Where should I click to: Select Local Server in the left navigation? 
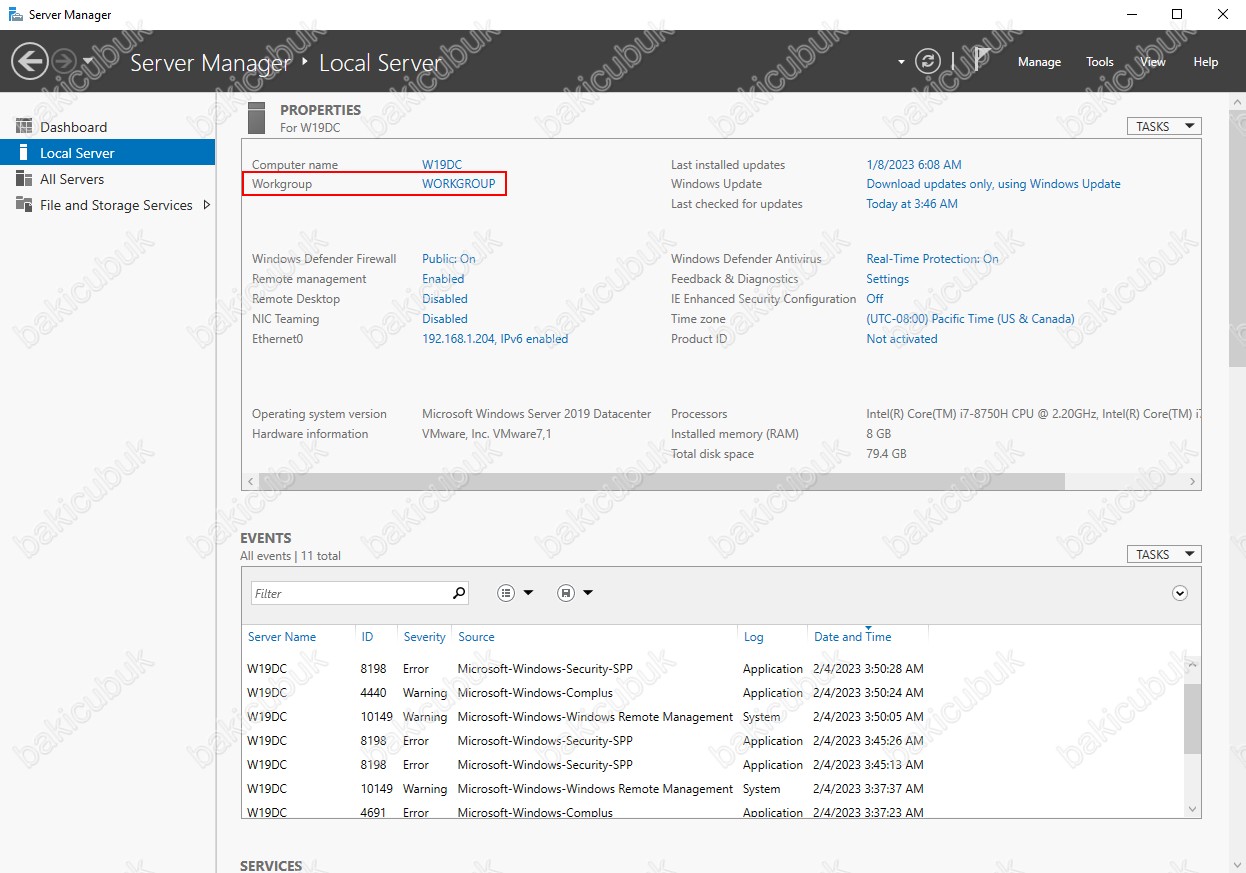(107, 153)
